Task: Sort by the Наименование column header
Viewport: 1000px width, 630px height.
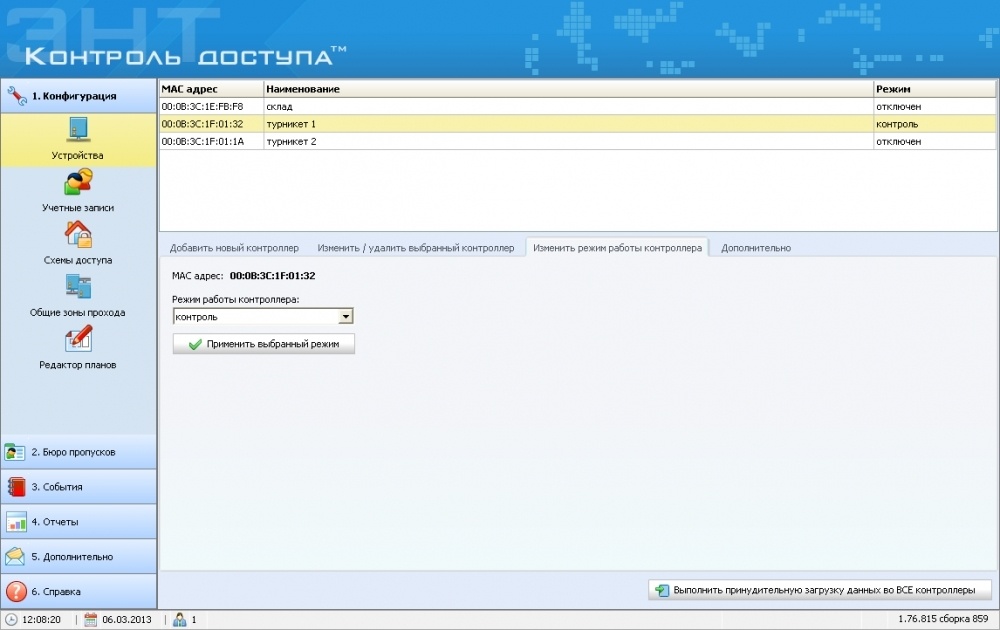Action: (568, 89)
